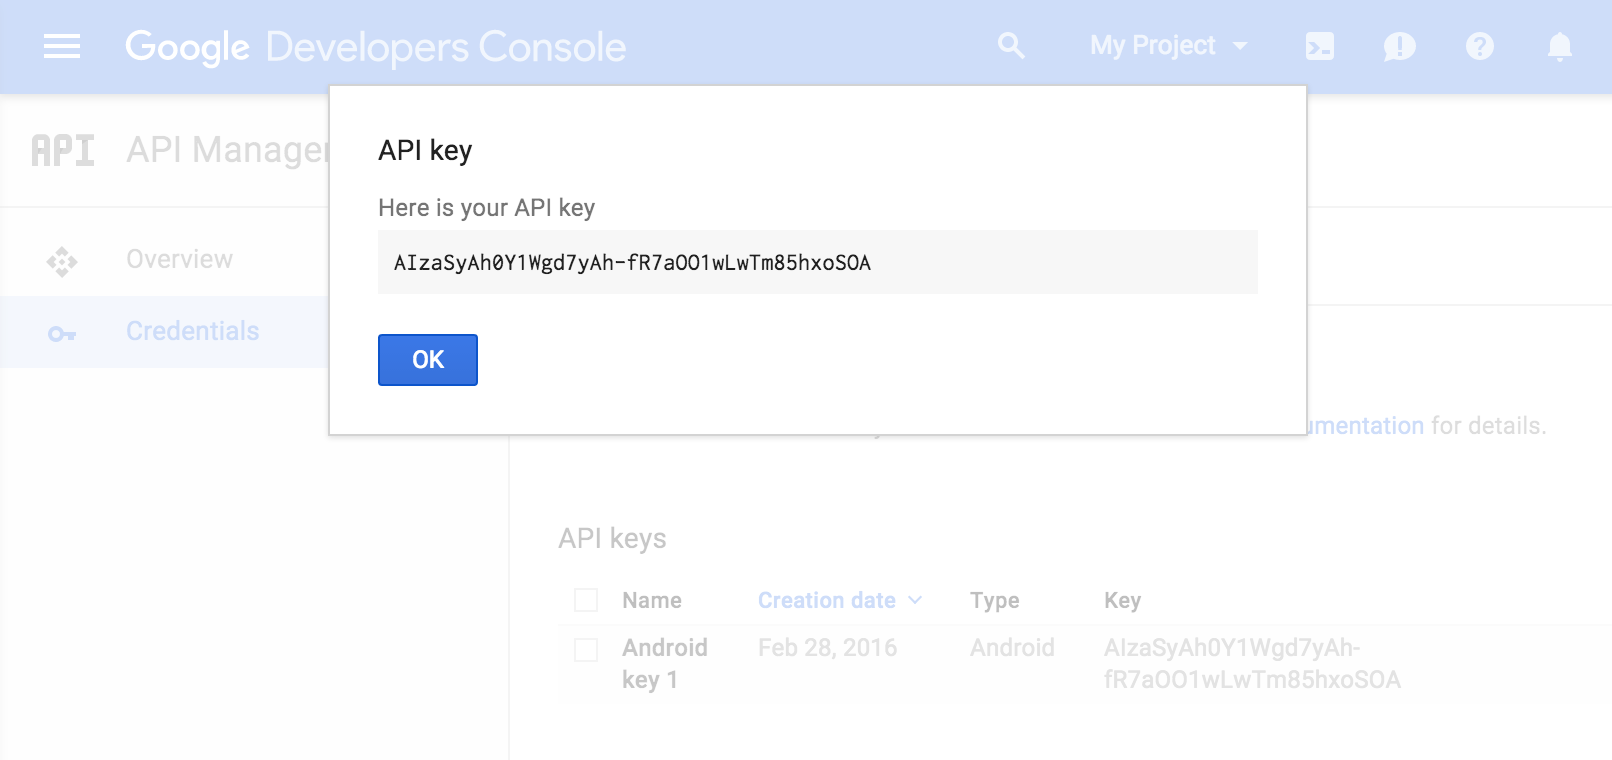The height and width of the screenshot is (760, 1612).
Task: Open the Overview sidebar item
Action: (165, 260)
